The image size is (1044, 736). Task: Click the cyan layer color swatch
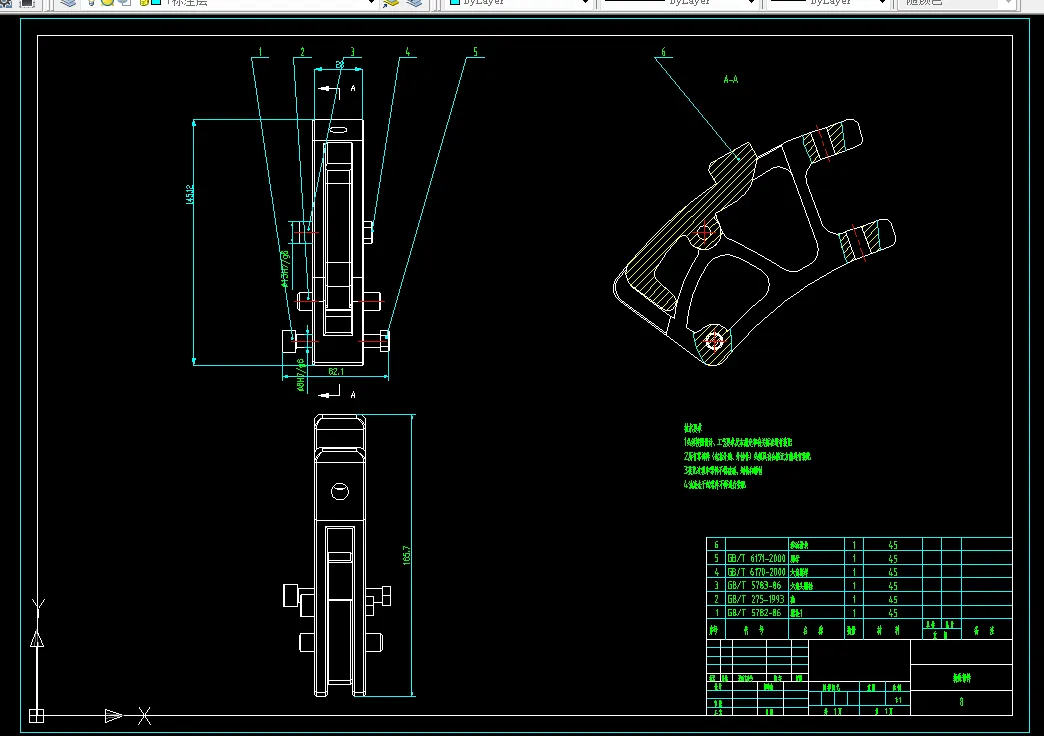tap(156, 3)
